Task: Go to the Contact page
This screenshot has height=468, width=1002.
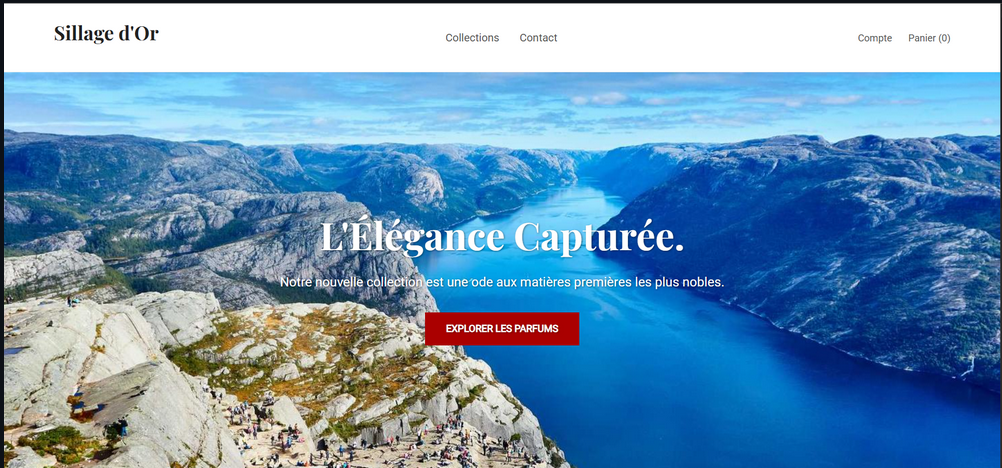Action: [x=538, y=38]
